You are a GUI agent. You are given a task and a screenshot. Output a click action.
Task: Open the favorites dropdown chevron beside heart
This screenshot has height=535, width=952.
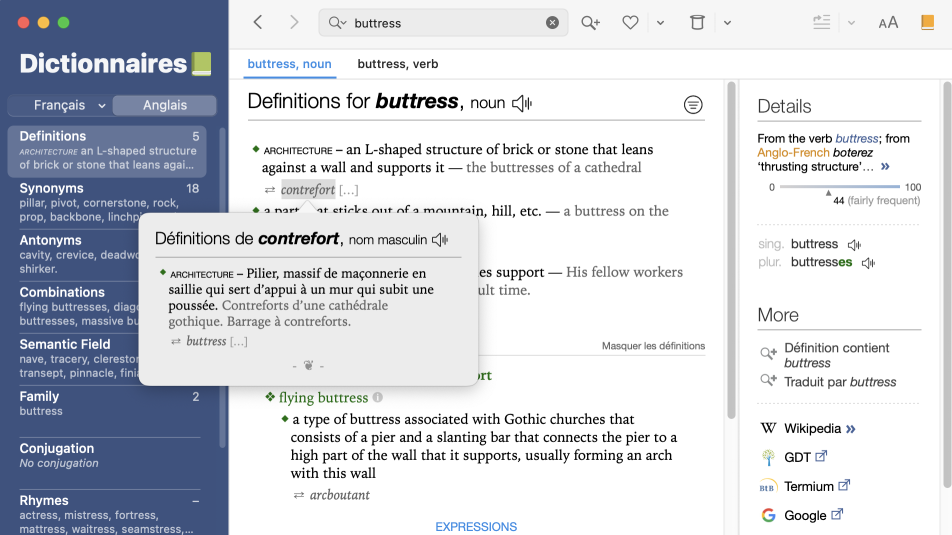660,23
